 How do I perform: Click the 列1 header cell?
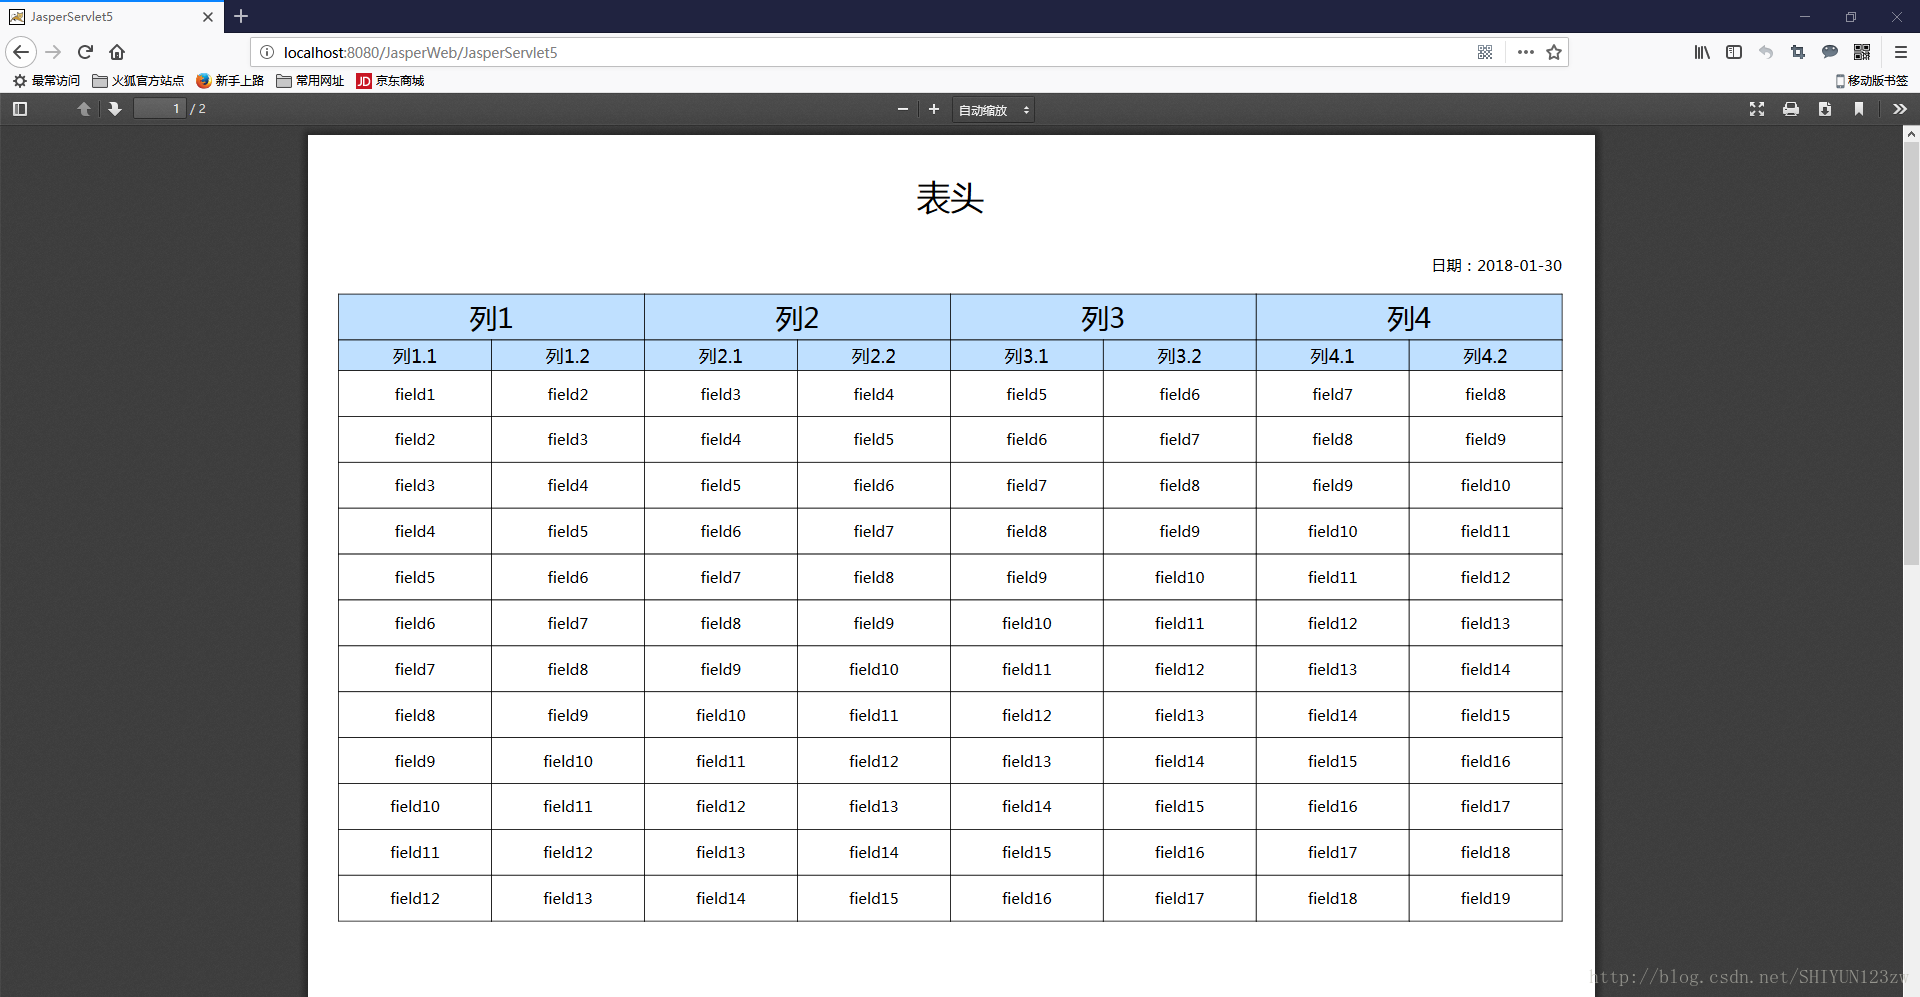(x=491, y=318)
